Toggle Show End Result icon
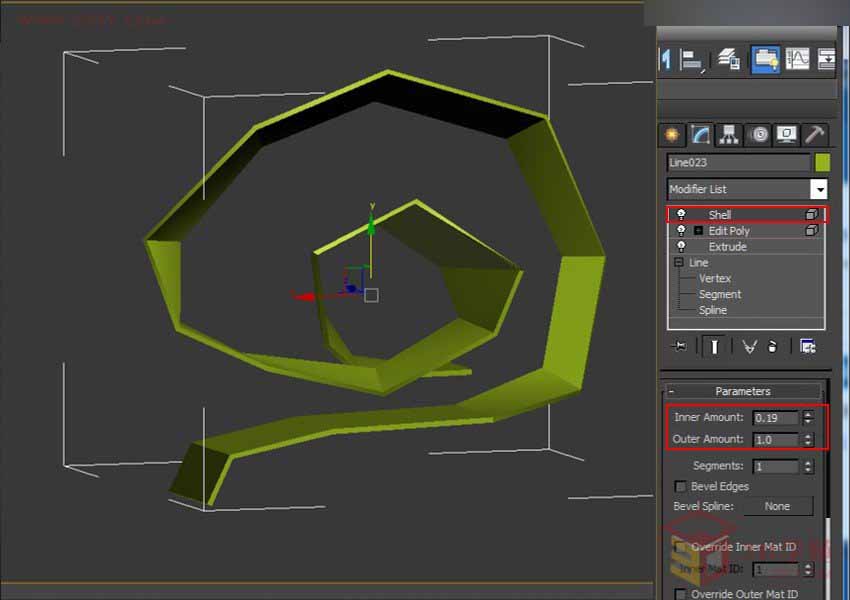 coord(714,346)
